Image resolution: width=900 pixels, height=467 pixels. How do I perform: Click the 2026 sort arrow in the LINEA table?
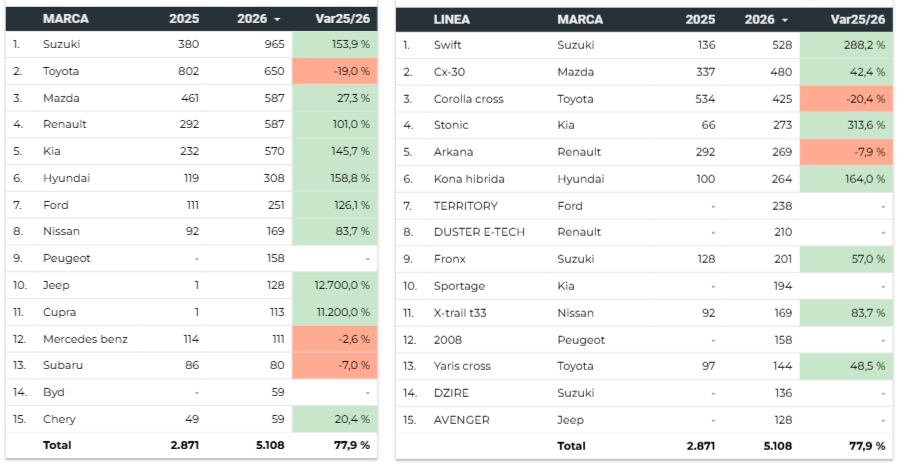coord(785,20)
